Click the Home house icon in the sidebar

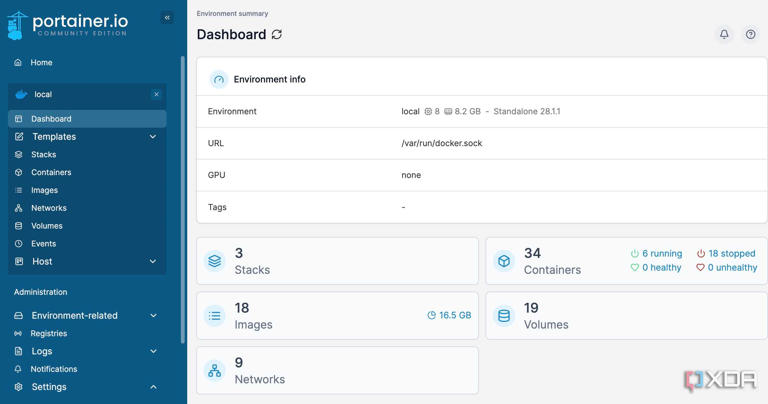[18, 62]
